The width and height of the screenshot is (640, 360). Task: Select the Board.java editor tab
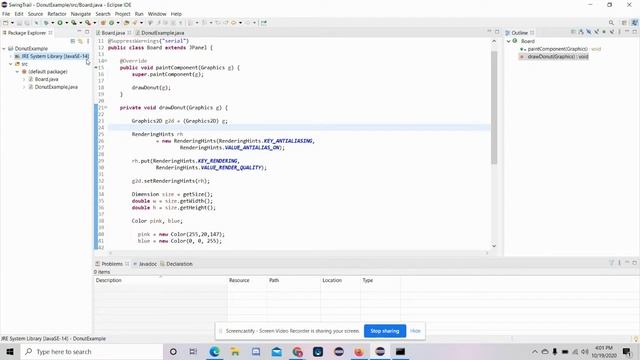coord(113,33)
